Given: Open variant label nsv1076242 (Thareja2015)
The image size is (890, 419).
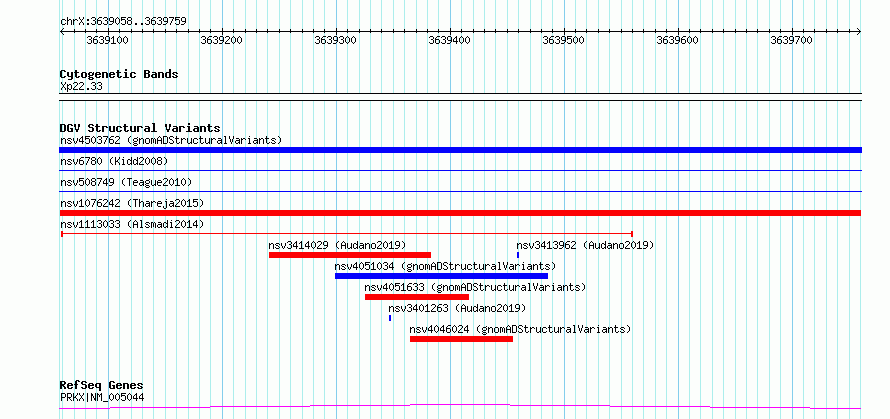Looking at the screenshot, I should click(x=132, y=203).
